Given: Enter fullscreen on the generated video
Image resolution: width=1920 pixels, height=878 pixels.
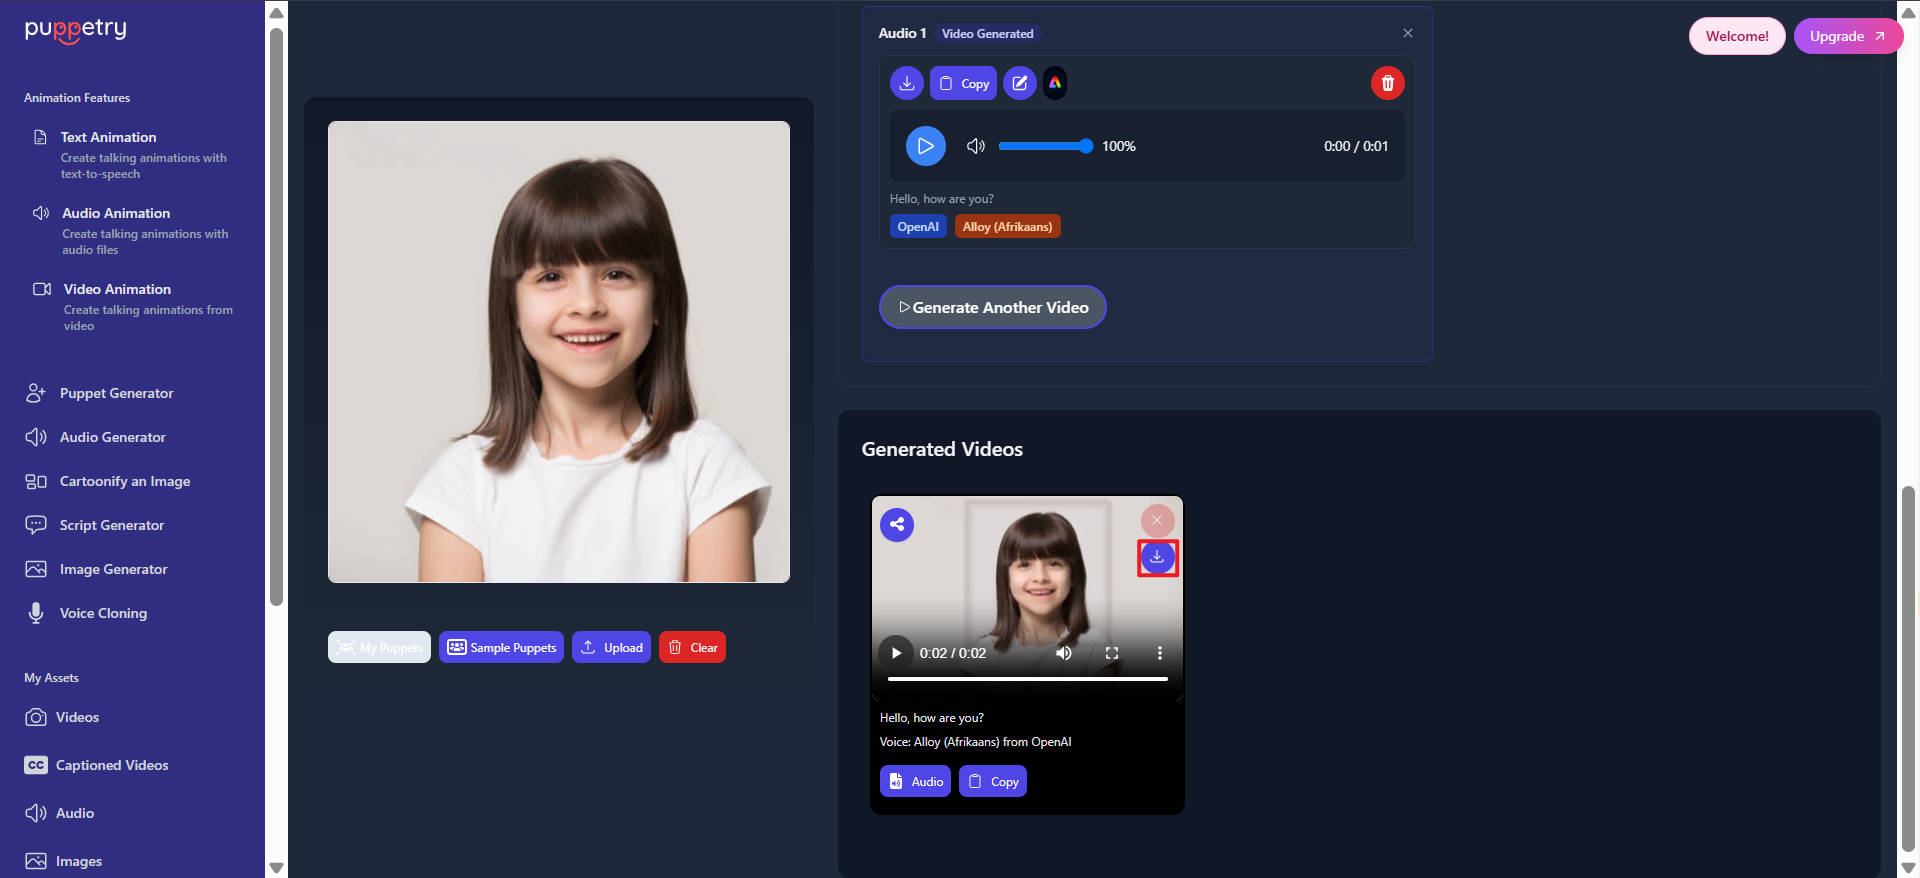Looking at the screenshot, I should pos(1111,653).
